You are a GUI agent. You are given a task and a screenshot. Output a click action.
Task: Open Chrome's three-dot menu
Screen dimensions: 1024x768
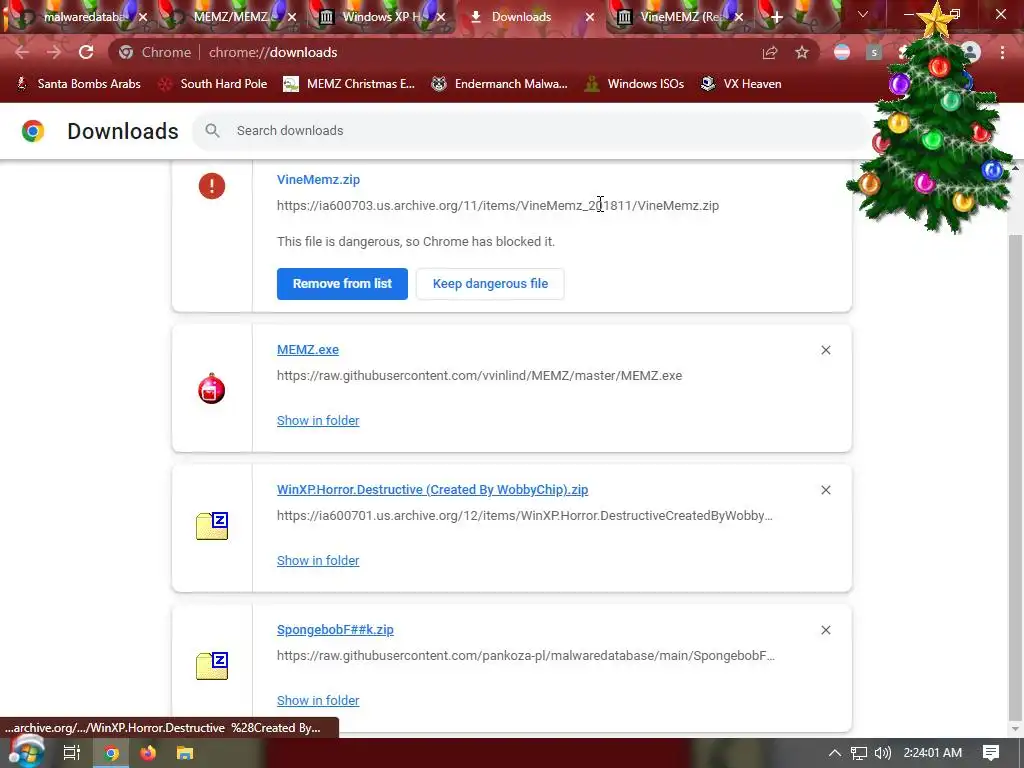coord(1002,52)
